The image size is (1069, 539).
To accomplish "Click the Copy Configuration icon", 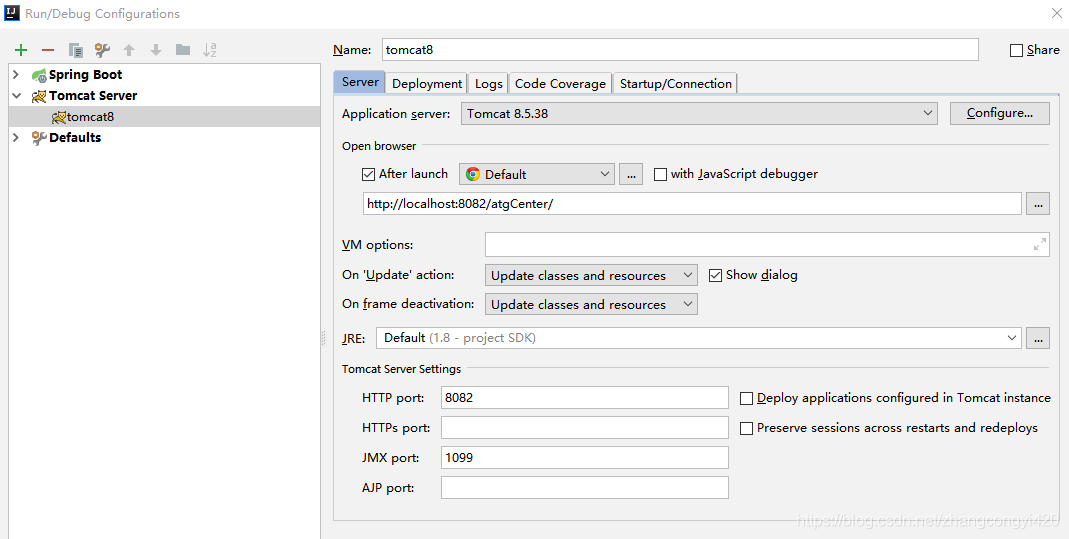I will 75,50.
